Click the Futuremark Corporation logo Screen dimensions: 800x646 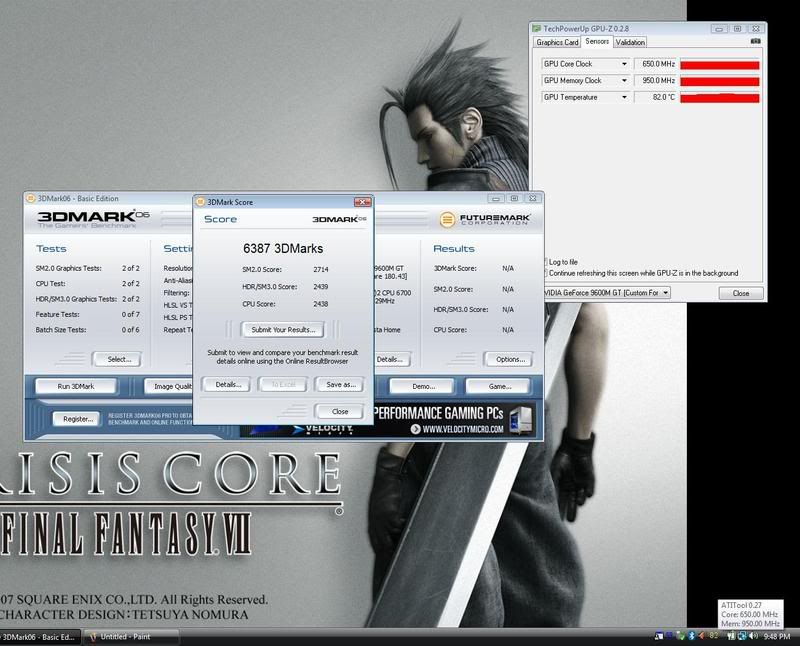point(485,219)
